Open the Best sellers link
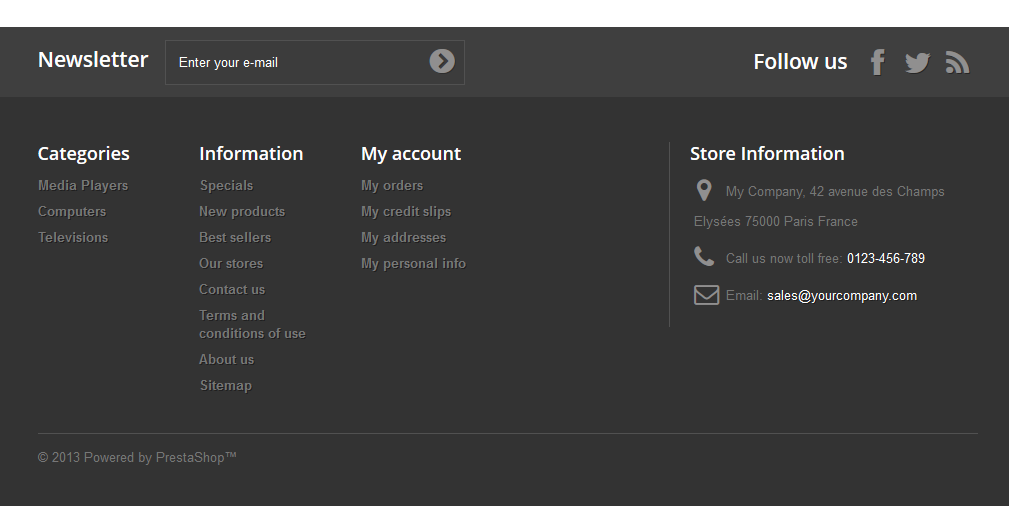Screen dimensions: 1009x506 (x=235, y=237)
